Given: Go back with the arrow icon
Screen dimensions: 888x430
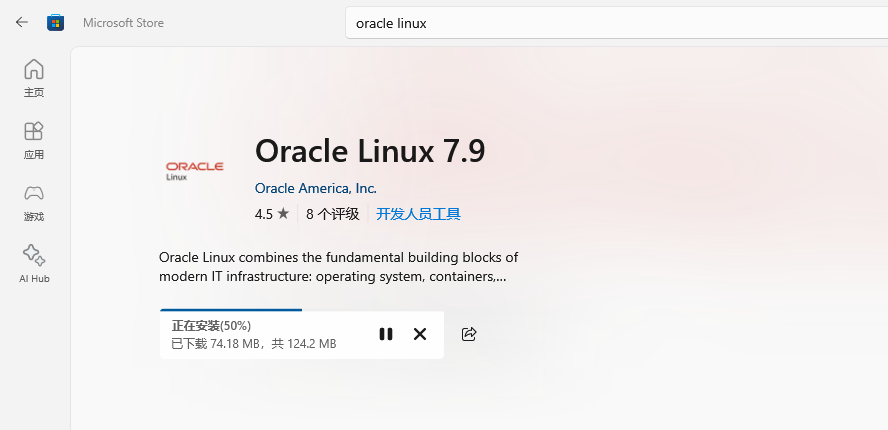Looking at the screenshot, I should click(22, 23).
